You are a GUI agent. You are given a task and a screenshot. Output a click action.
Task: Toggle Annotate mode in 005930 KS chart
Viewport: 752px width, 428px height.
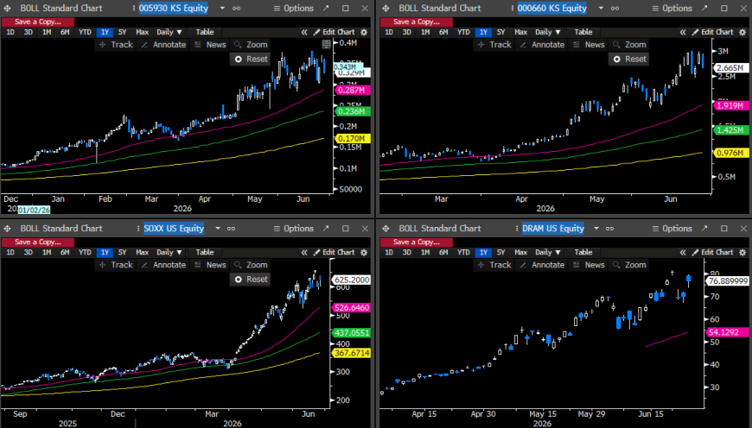pyautogui.click(x=164, y=45)
